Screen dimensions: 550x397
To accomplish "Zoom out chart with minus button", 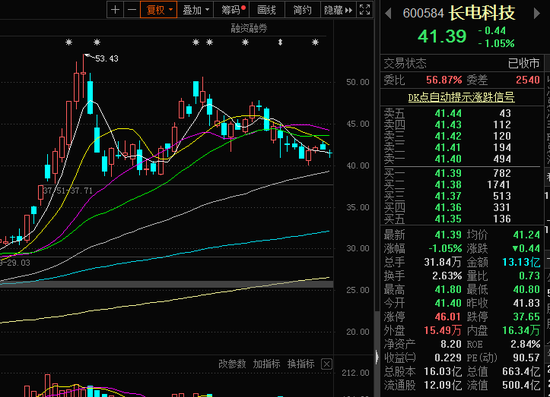I will [132, 10].
